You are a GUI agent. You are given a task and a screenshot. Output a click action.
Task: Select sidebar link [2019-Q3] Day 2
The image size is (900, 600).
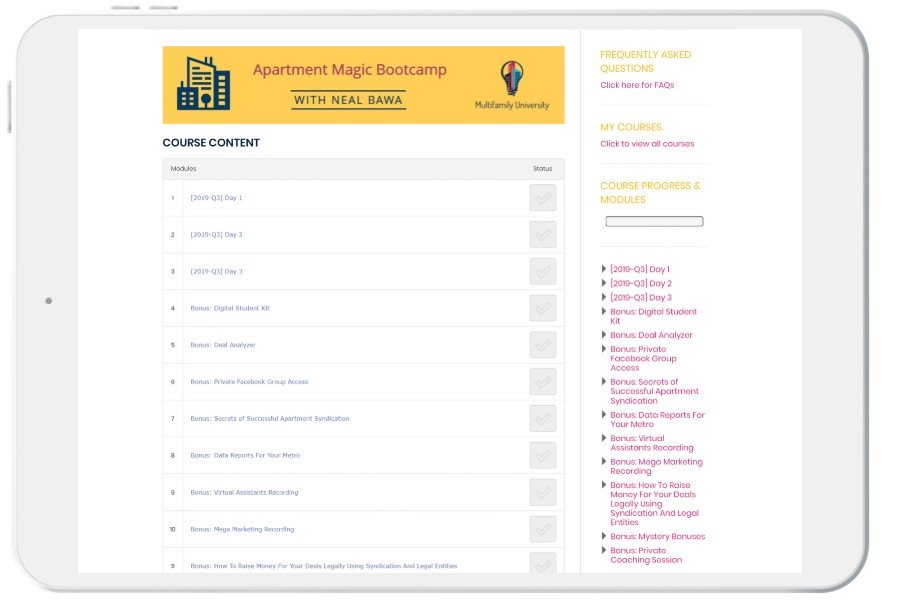[x=641, y=283]
